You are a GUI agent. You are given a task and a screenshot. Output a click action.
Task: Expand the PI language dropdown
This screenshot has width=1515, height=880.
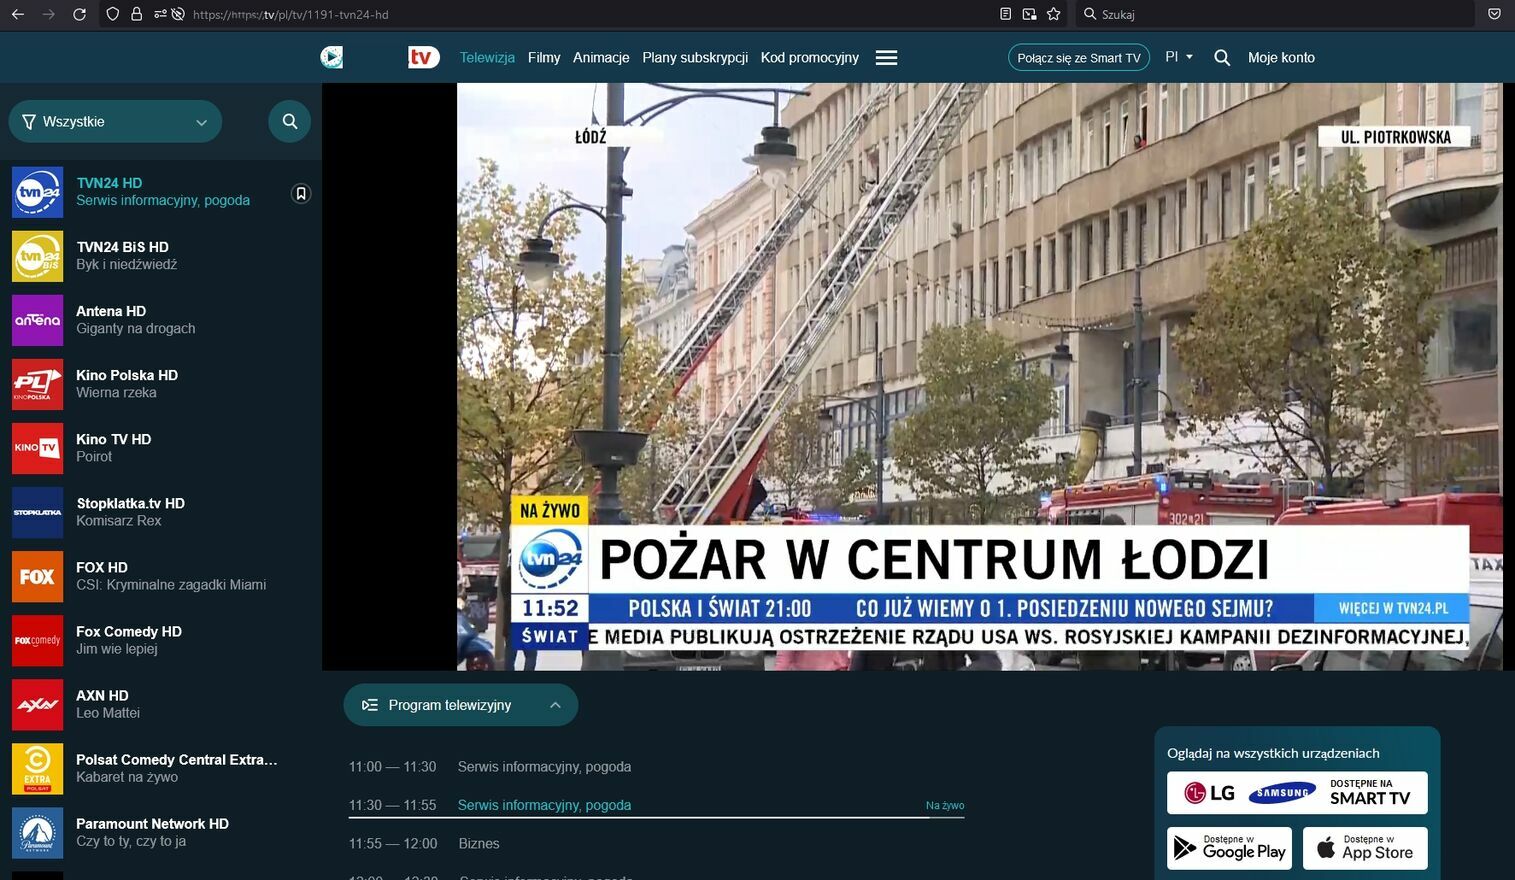pos(1179,57)
